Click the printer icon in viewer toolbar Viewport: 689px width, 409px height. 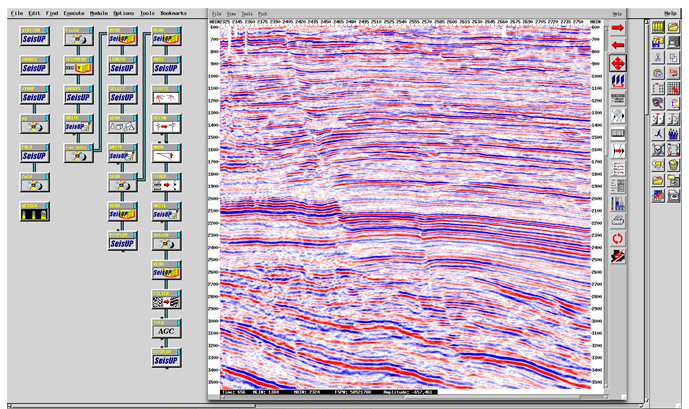pos(618,221)
